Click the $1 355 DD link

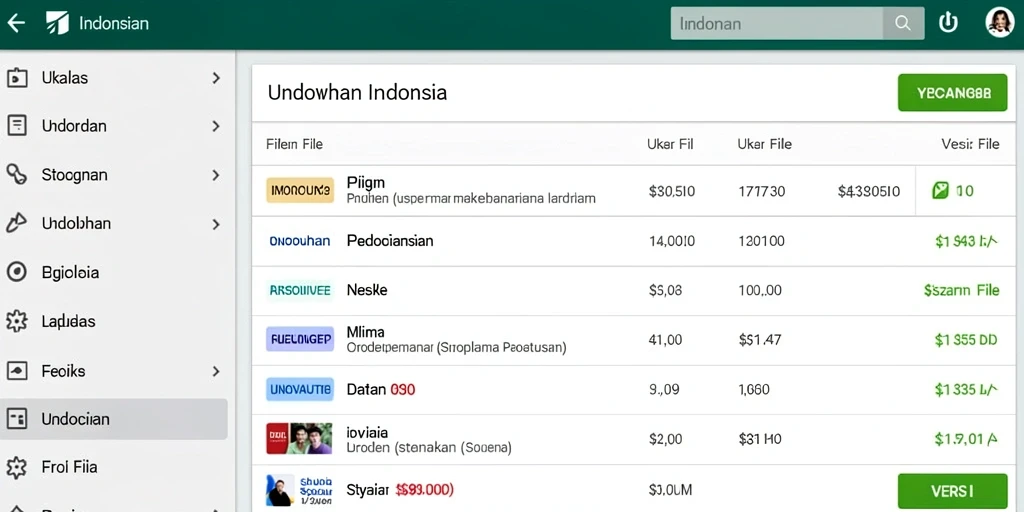pyautogui.click(x=966, y=340)
